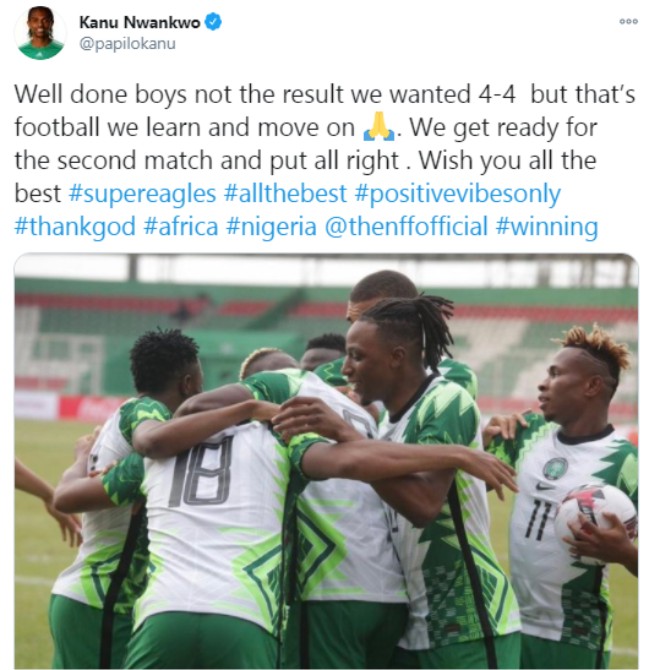Image resolution: width=649 pixels, height=670 pixels.
Task: Click the #thankgod hashtag
Action: point(75,227)
